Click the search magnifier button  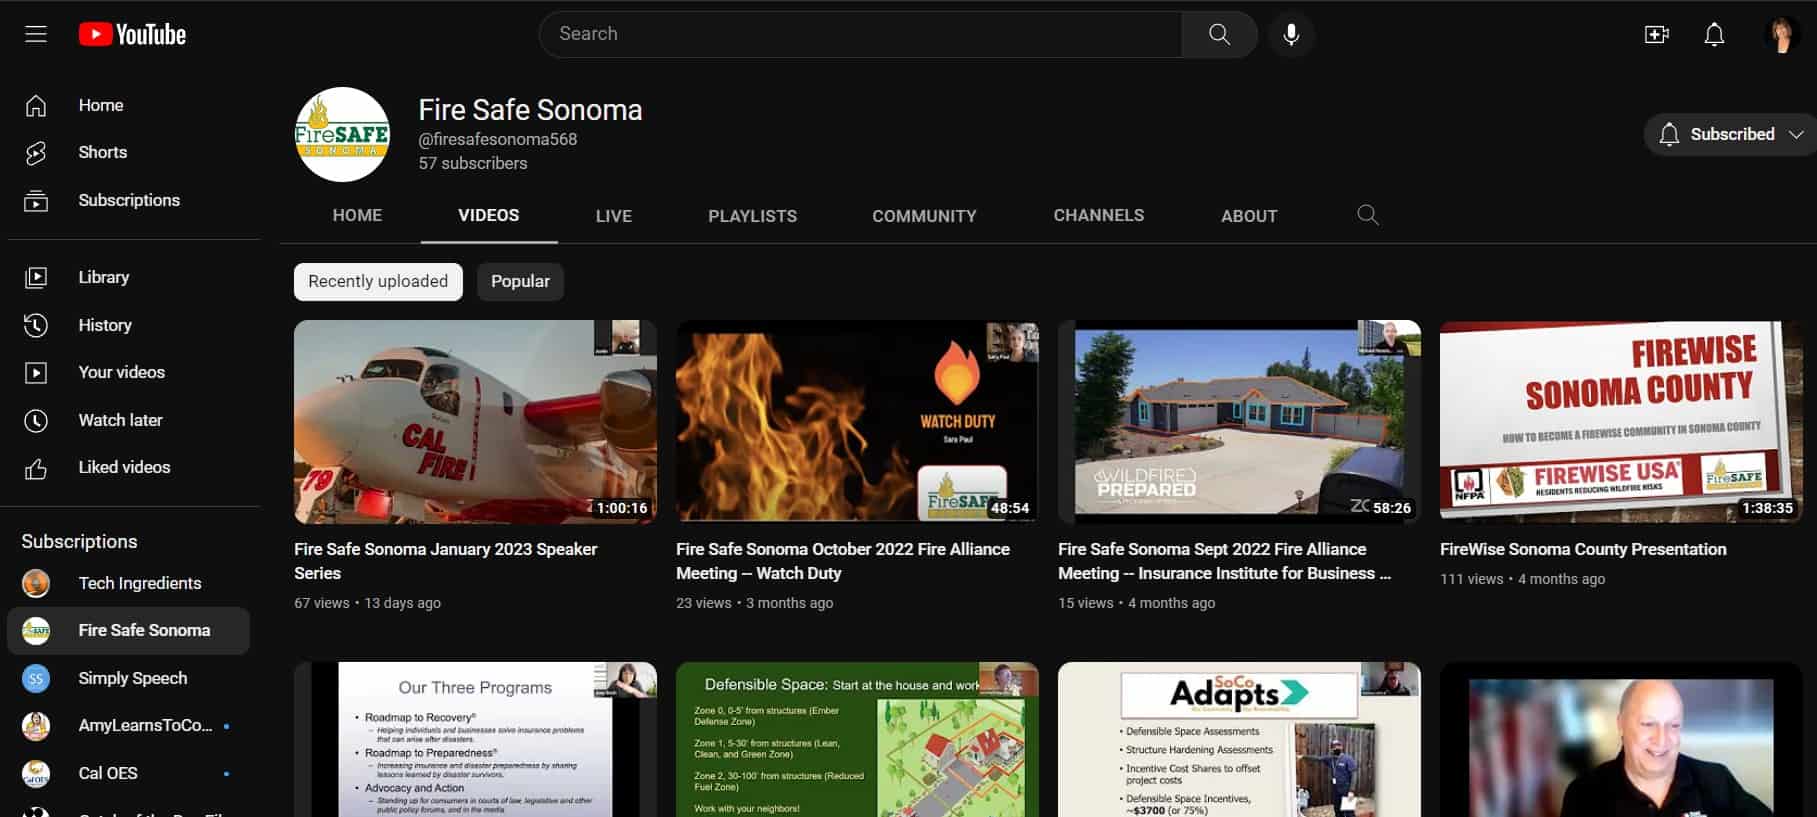click(1219, 34)
